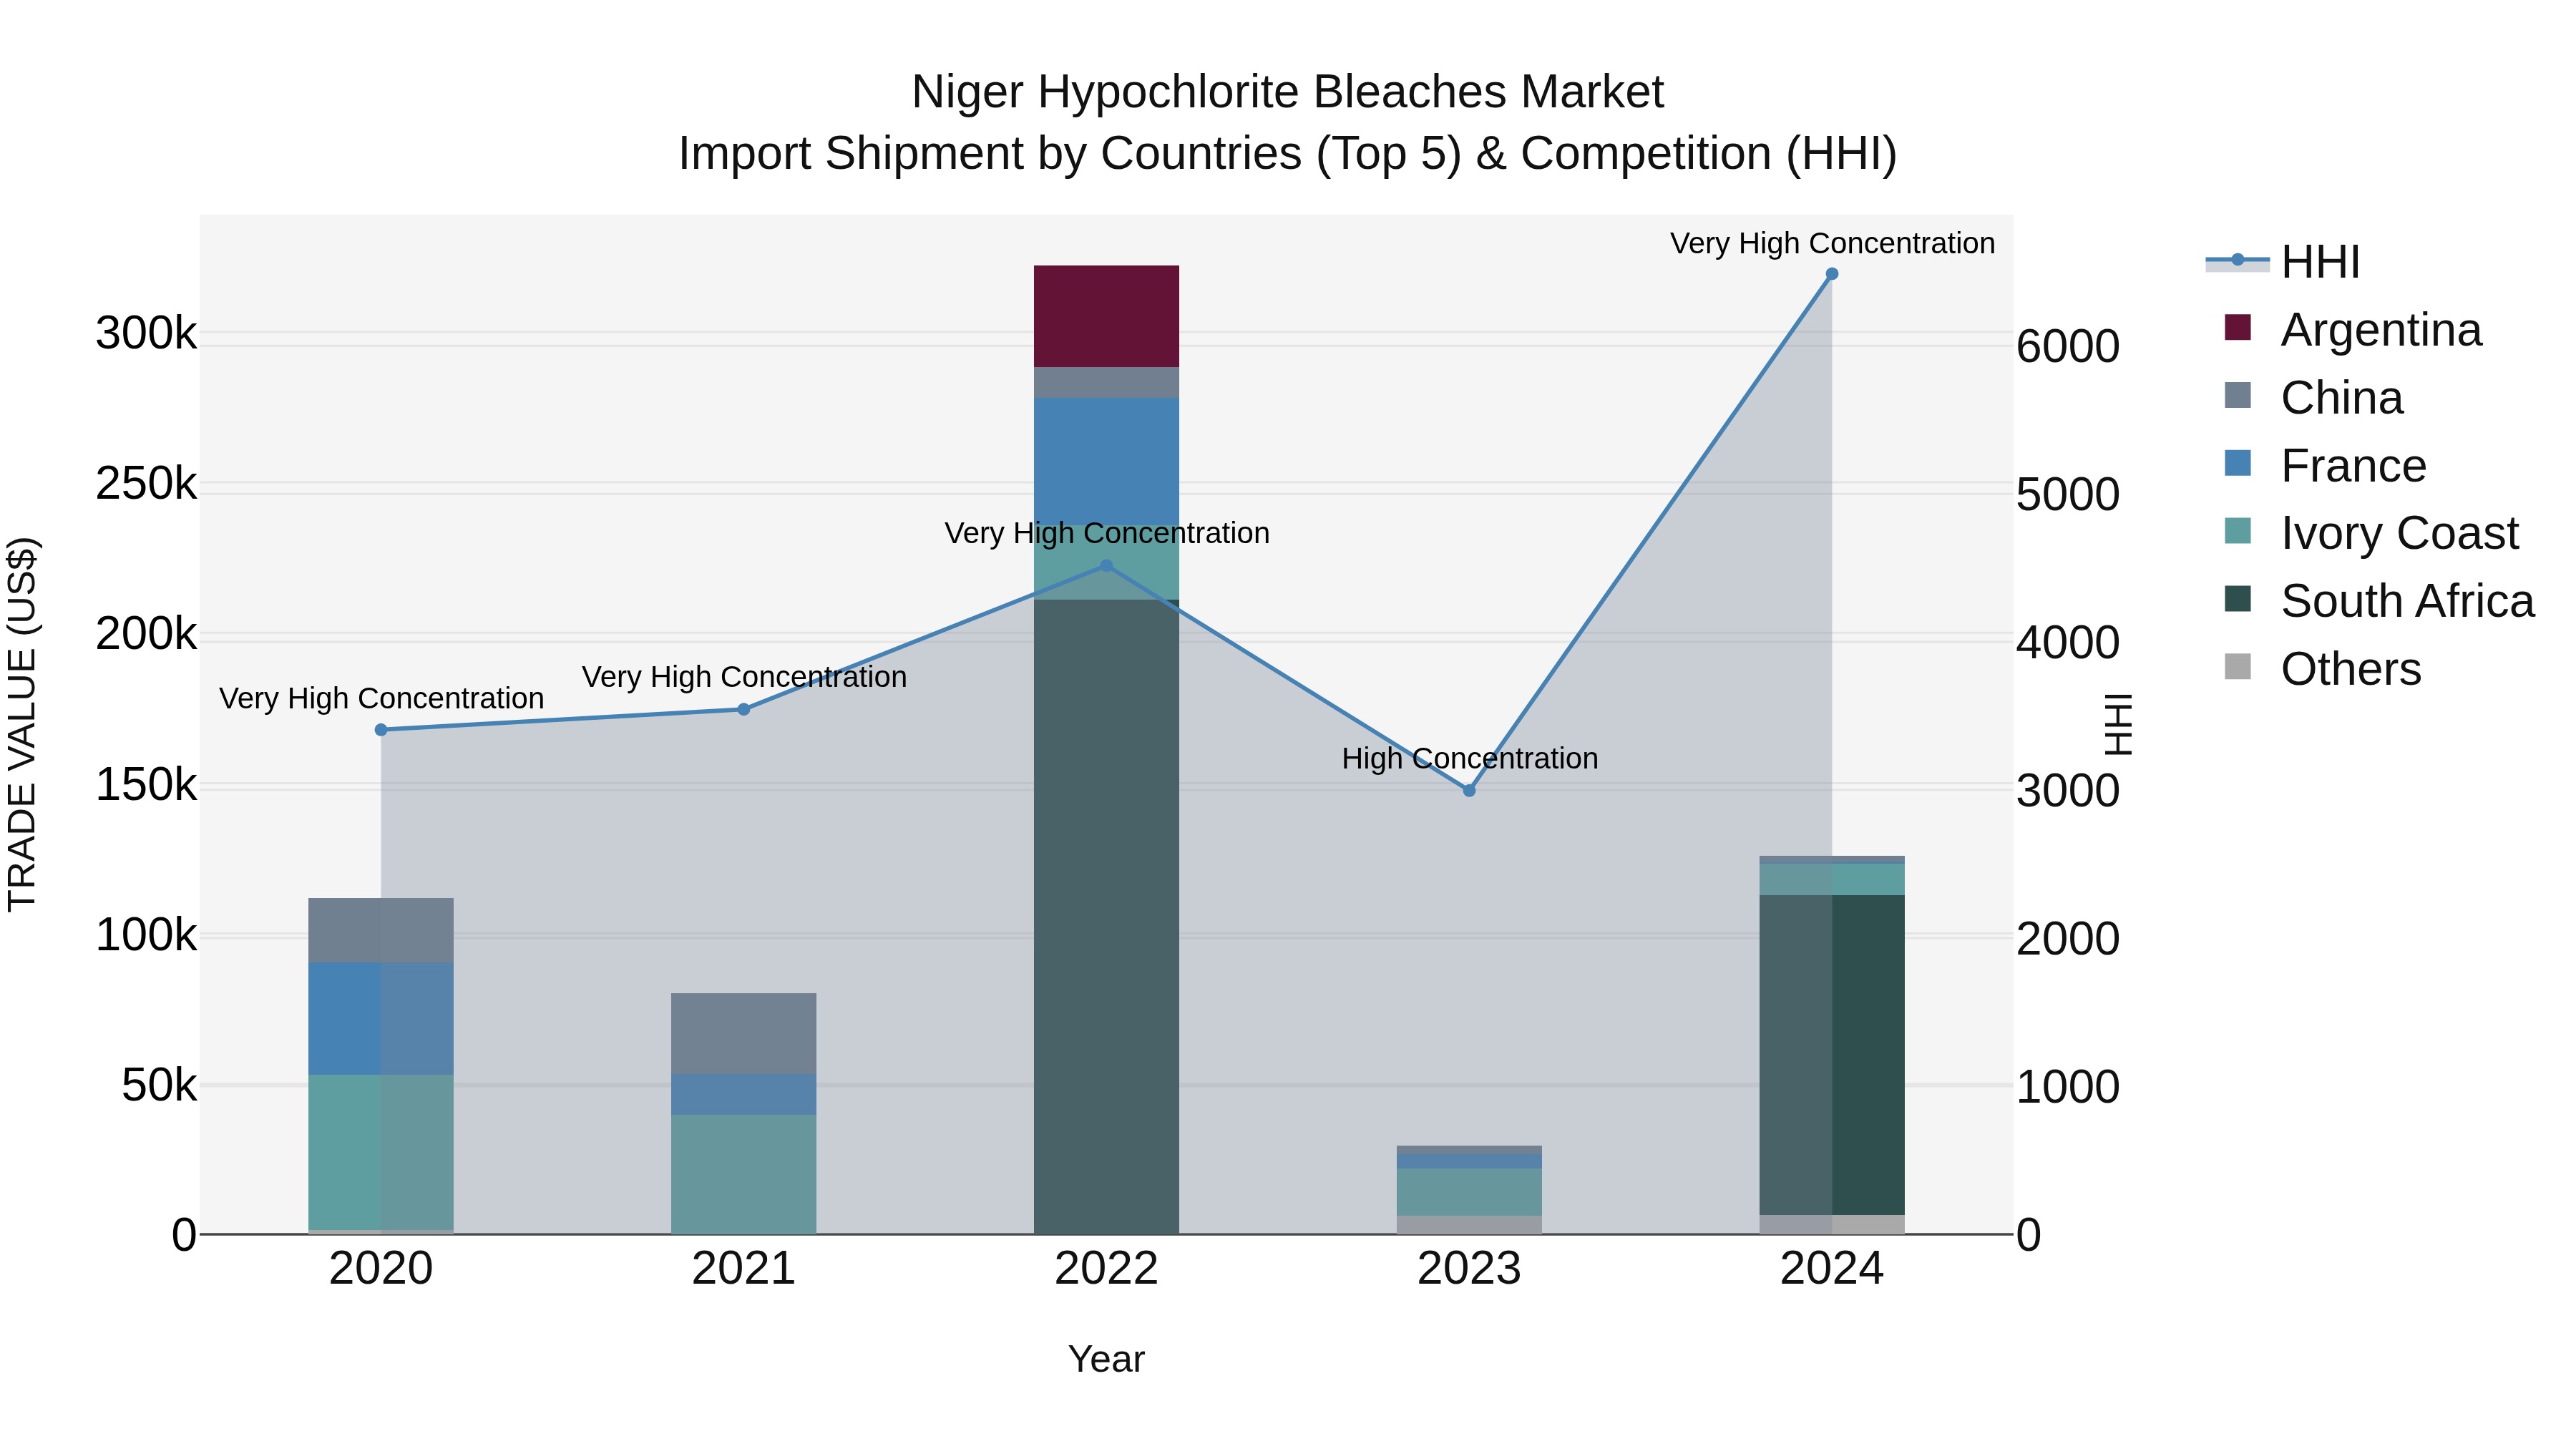The height and width of the screenshot is (1449, 2576).
Task: Click the China segment of 2021 bar
Action: (744, 1034)
